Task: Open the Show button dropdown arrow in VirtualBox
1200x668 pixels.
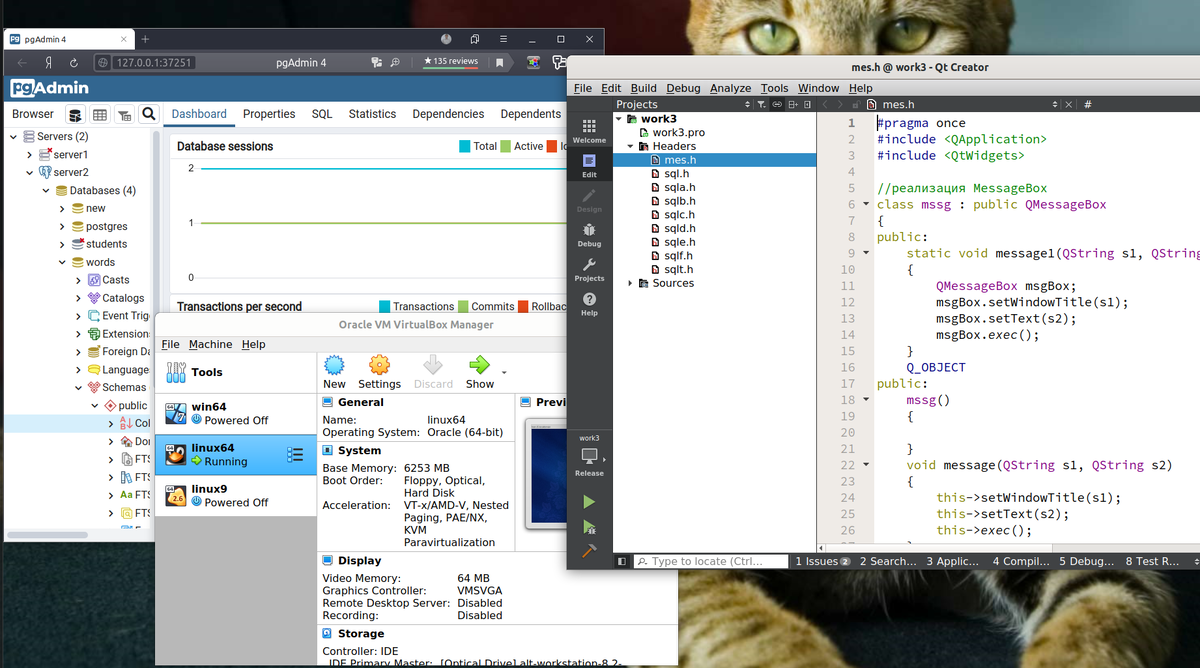Action: [504, 372]
